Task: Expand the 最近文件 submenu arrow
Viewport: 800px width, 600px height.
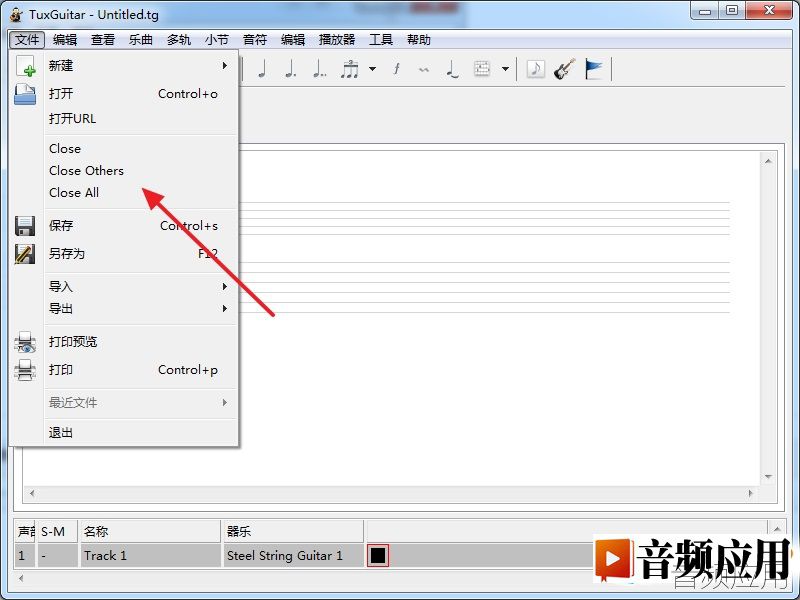Action: (x=224, y=403)
